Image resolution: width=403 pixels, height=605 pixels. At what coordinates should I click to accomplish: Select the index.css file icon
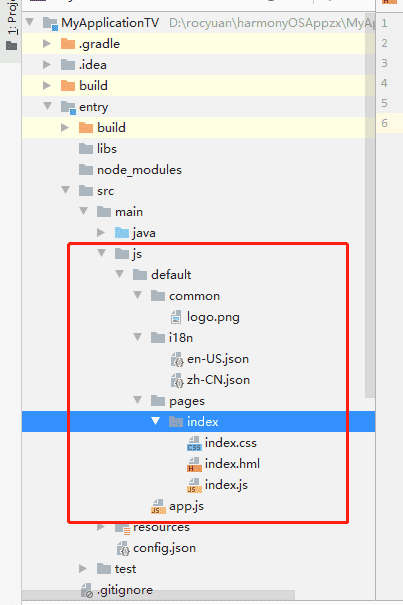pyautogui.click(x=194, y=443)
